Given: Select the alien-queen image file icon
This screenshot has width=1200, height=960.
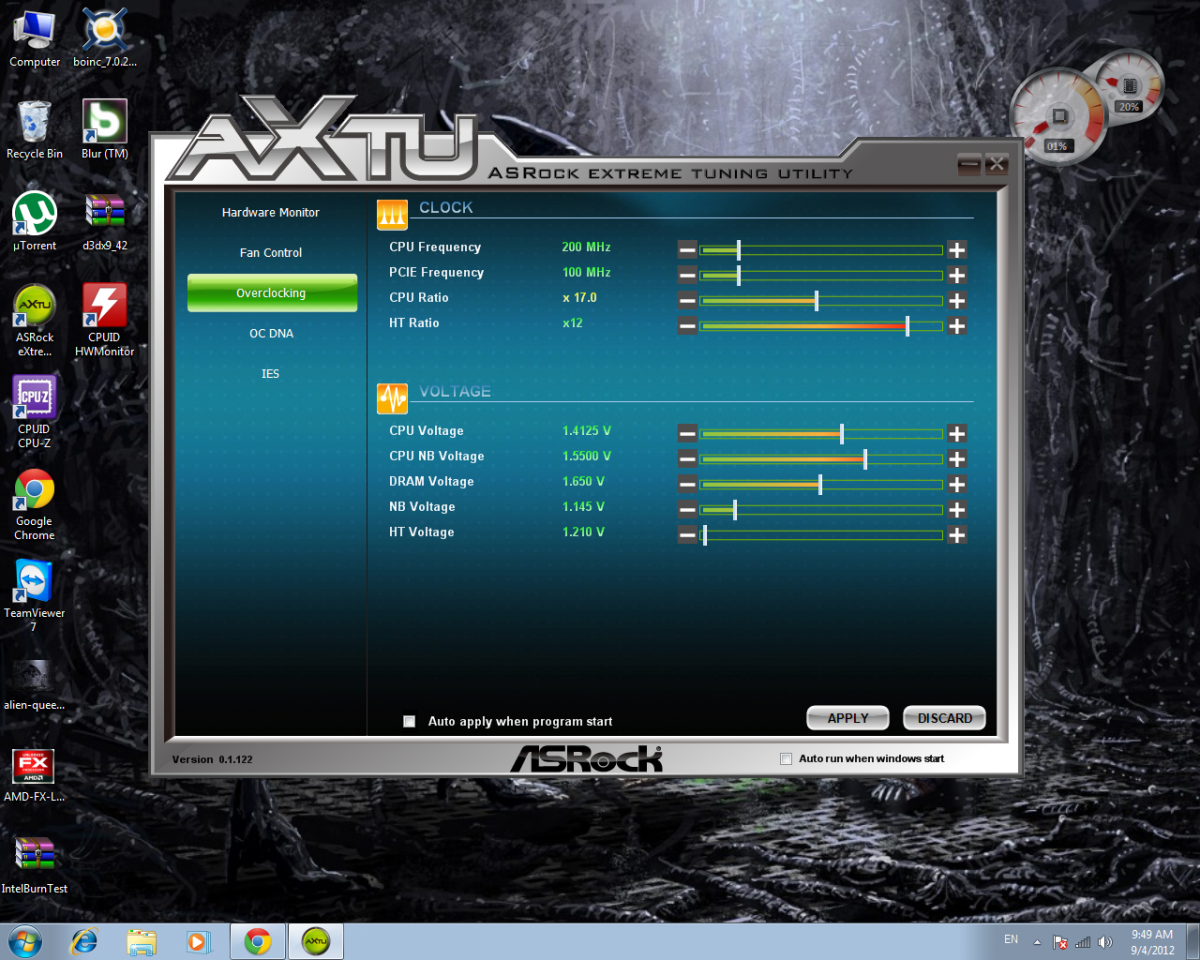Looking at the screenshot, I should (34, 685).
